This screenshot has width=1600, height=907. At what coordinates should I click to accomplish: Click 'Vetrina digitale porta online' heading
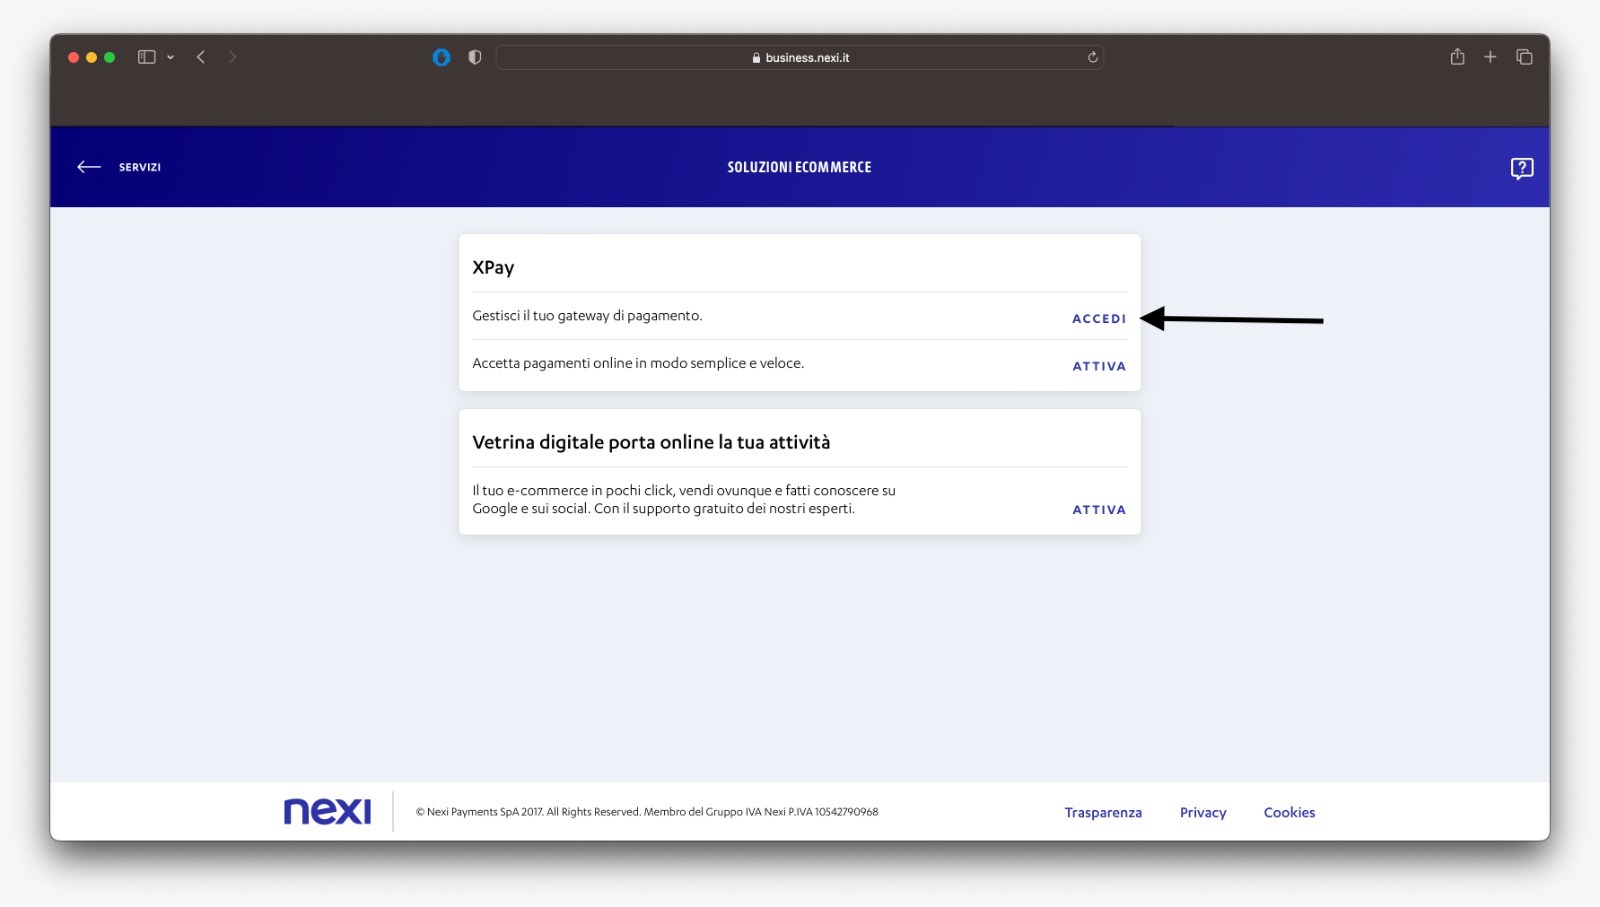(x=651, y=442)
